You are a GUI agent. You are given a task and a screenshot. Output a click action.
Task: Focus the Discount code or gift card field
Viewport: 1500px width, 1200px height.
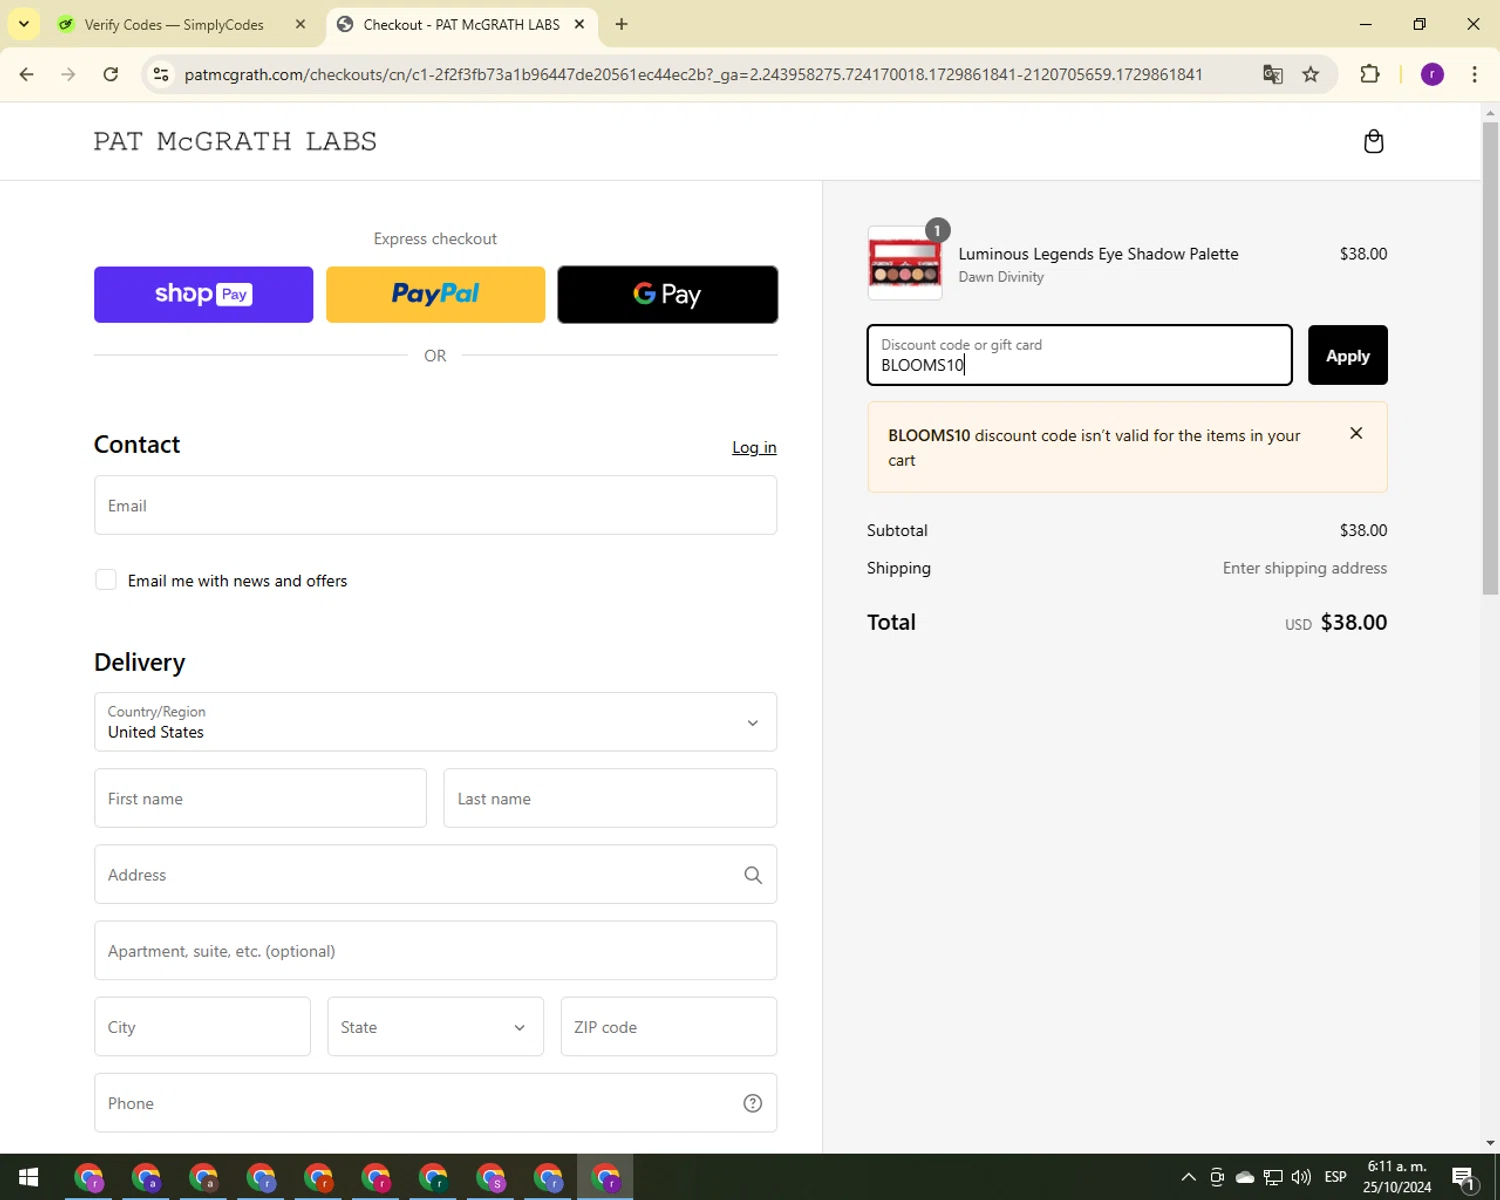[x=1079, y=355]
